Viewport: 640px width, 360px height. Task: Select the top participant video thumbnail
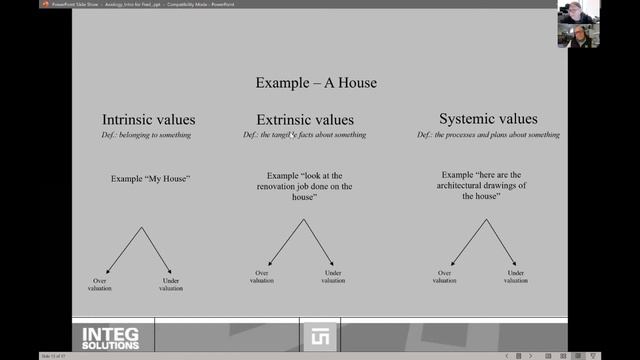point(578,12)
